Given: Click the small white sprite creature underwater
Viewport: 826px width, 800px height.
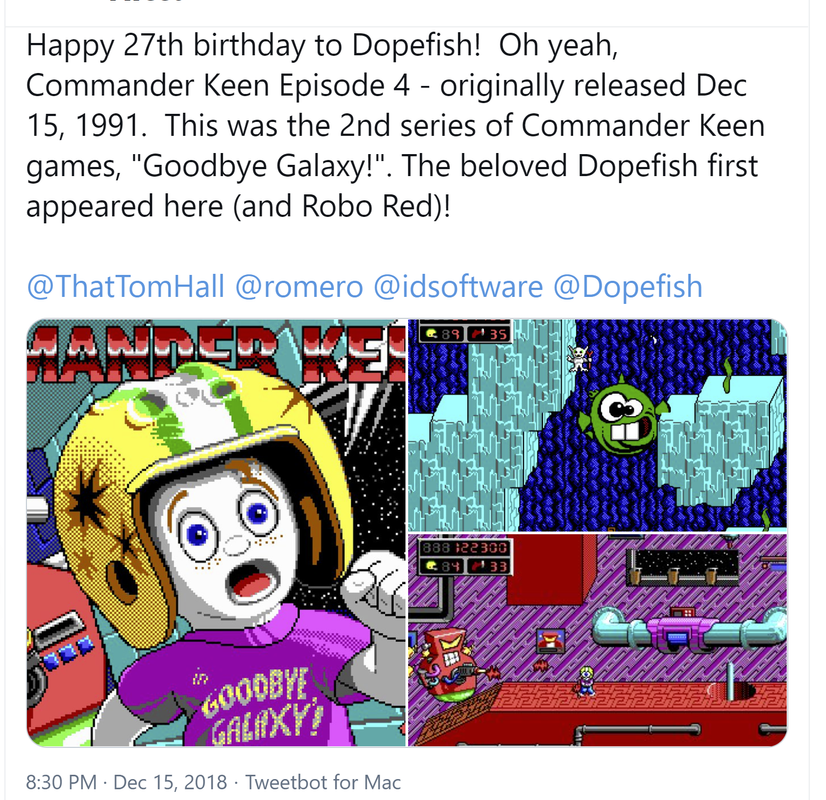Looking at the screenshot, I should click(579, 358).
